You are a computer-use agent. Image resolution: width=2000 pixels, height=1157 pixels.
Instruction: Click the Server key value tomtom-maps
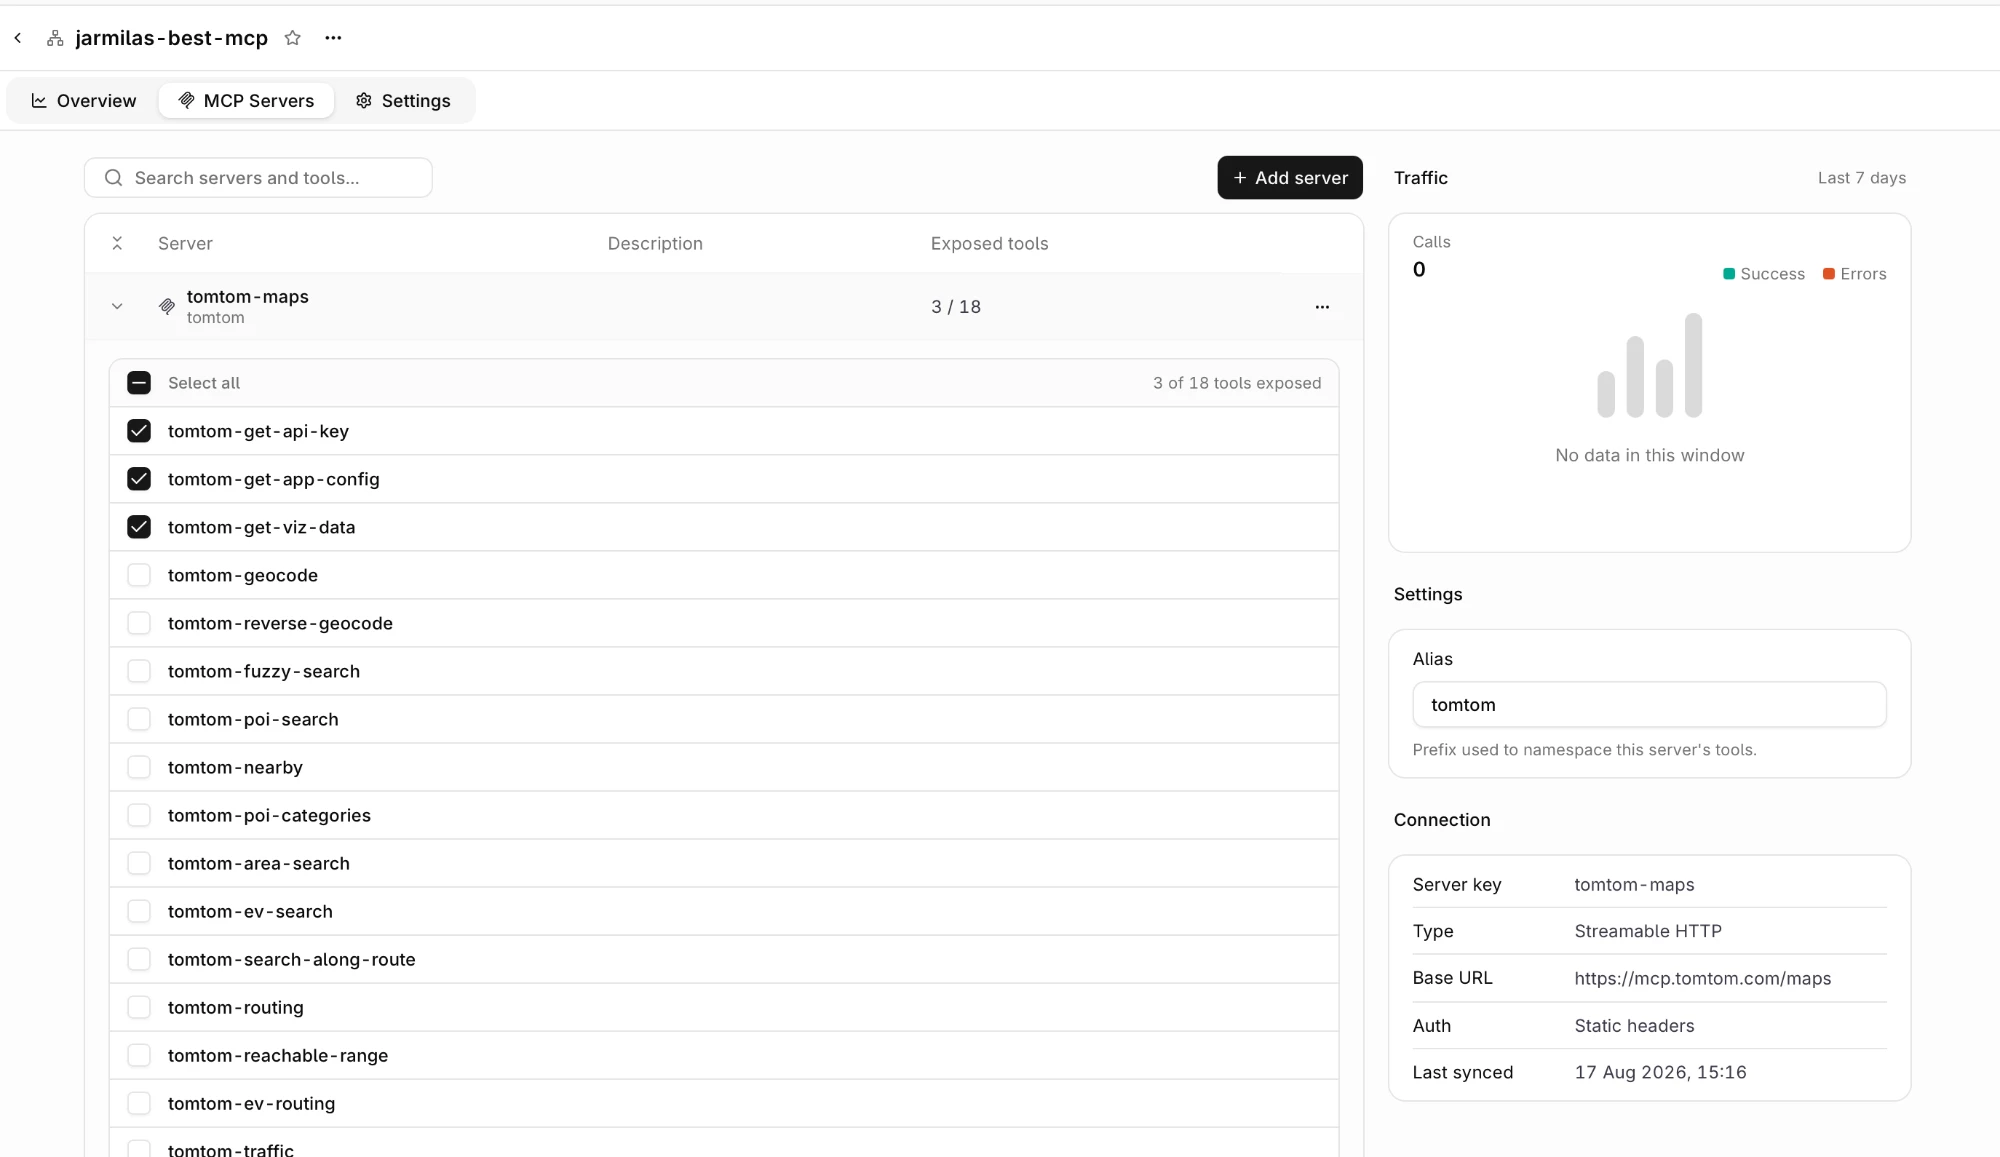(x=1635, y=885)
